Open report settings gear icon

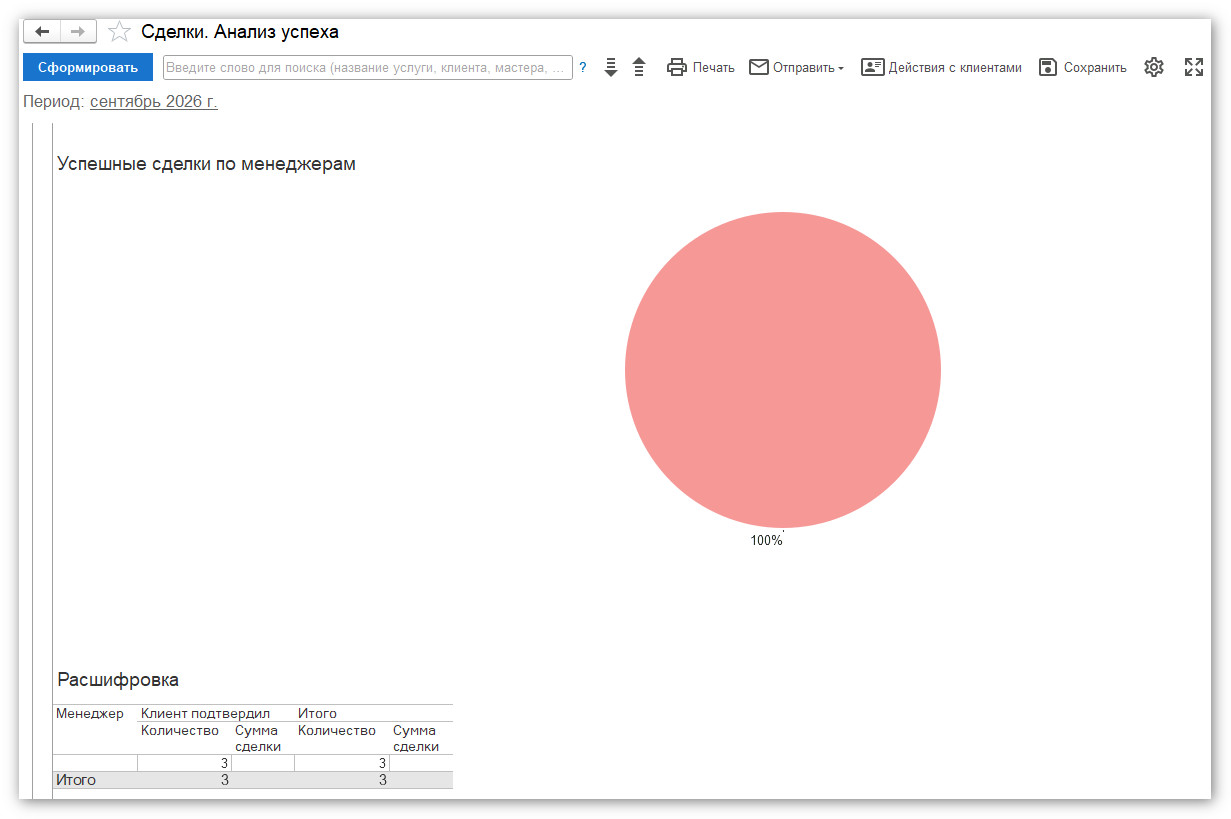click(1154, 67)
